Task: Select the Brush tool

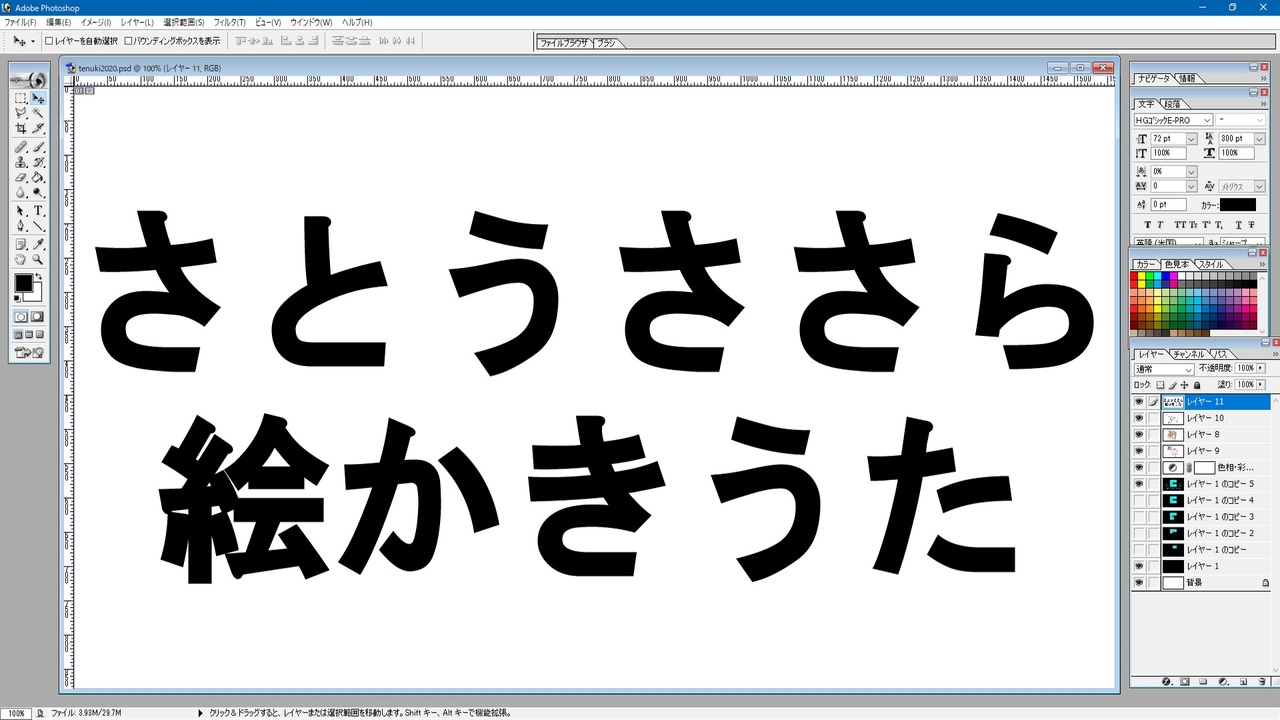Action: (x=38, y=147)
